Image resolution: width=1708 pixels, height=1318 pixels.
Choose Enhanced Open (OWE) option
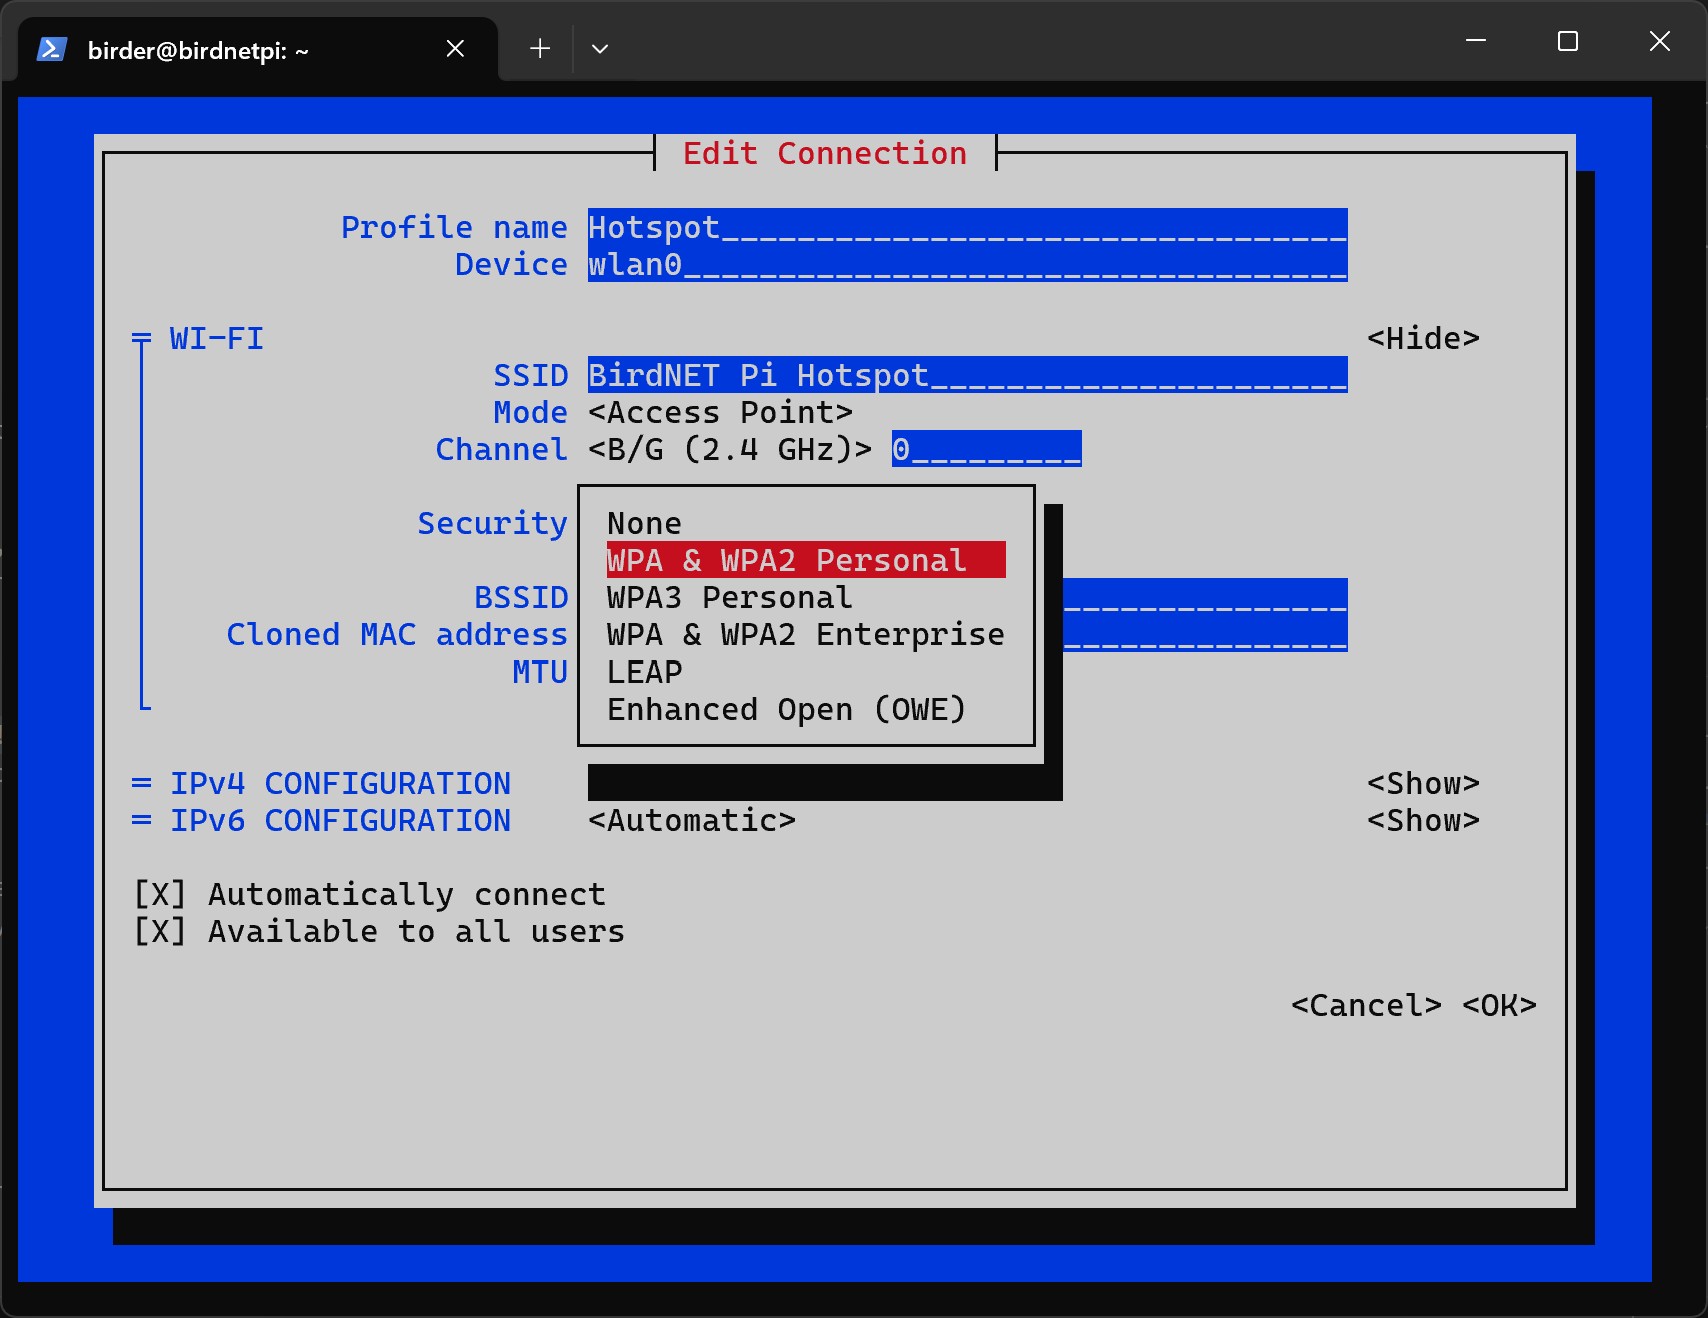[x=786, y=709]
